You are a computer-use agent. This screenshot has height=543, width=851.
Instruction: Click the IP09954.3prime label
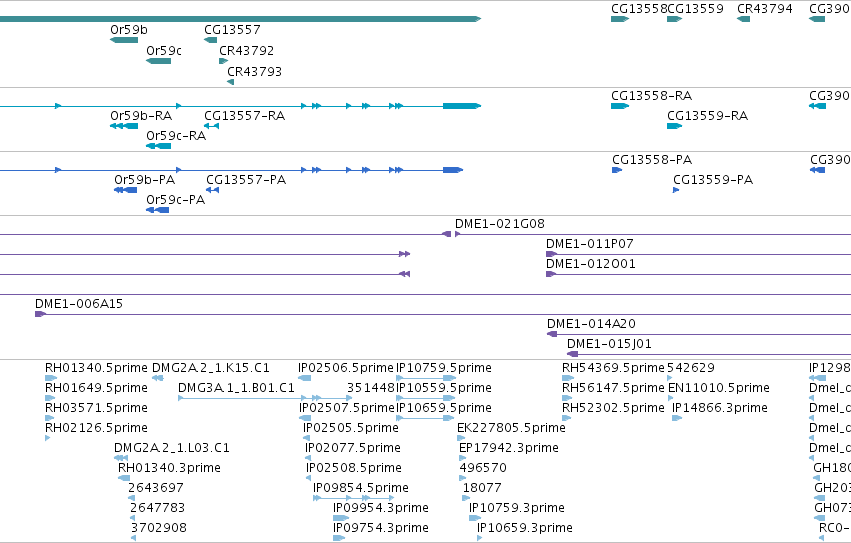381,508
